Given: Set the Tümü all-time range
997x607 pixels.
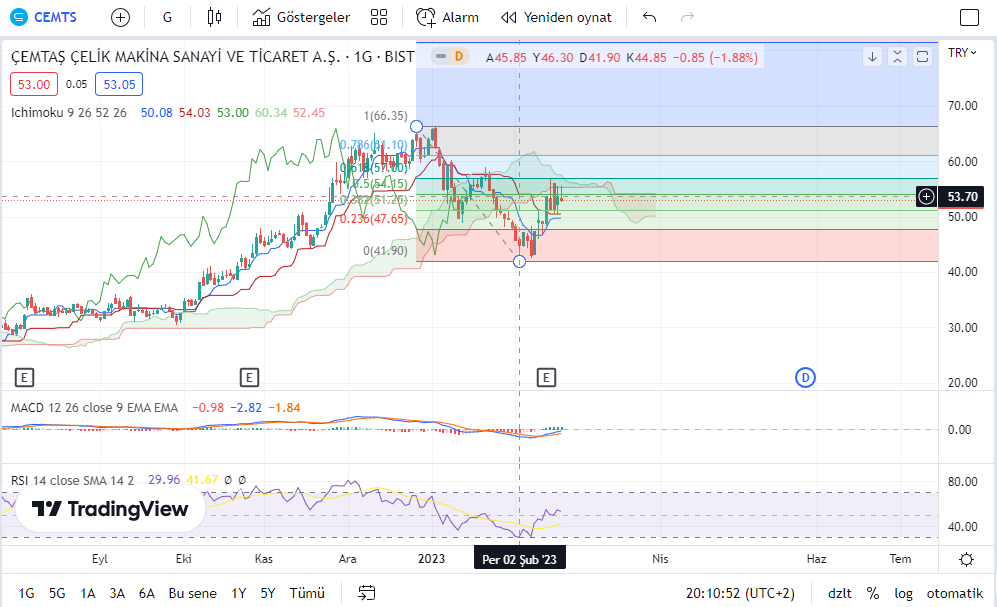Looking at the screenshot, I should coord(307,593).
